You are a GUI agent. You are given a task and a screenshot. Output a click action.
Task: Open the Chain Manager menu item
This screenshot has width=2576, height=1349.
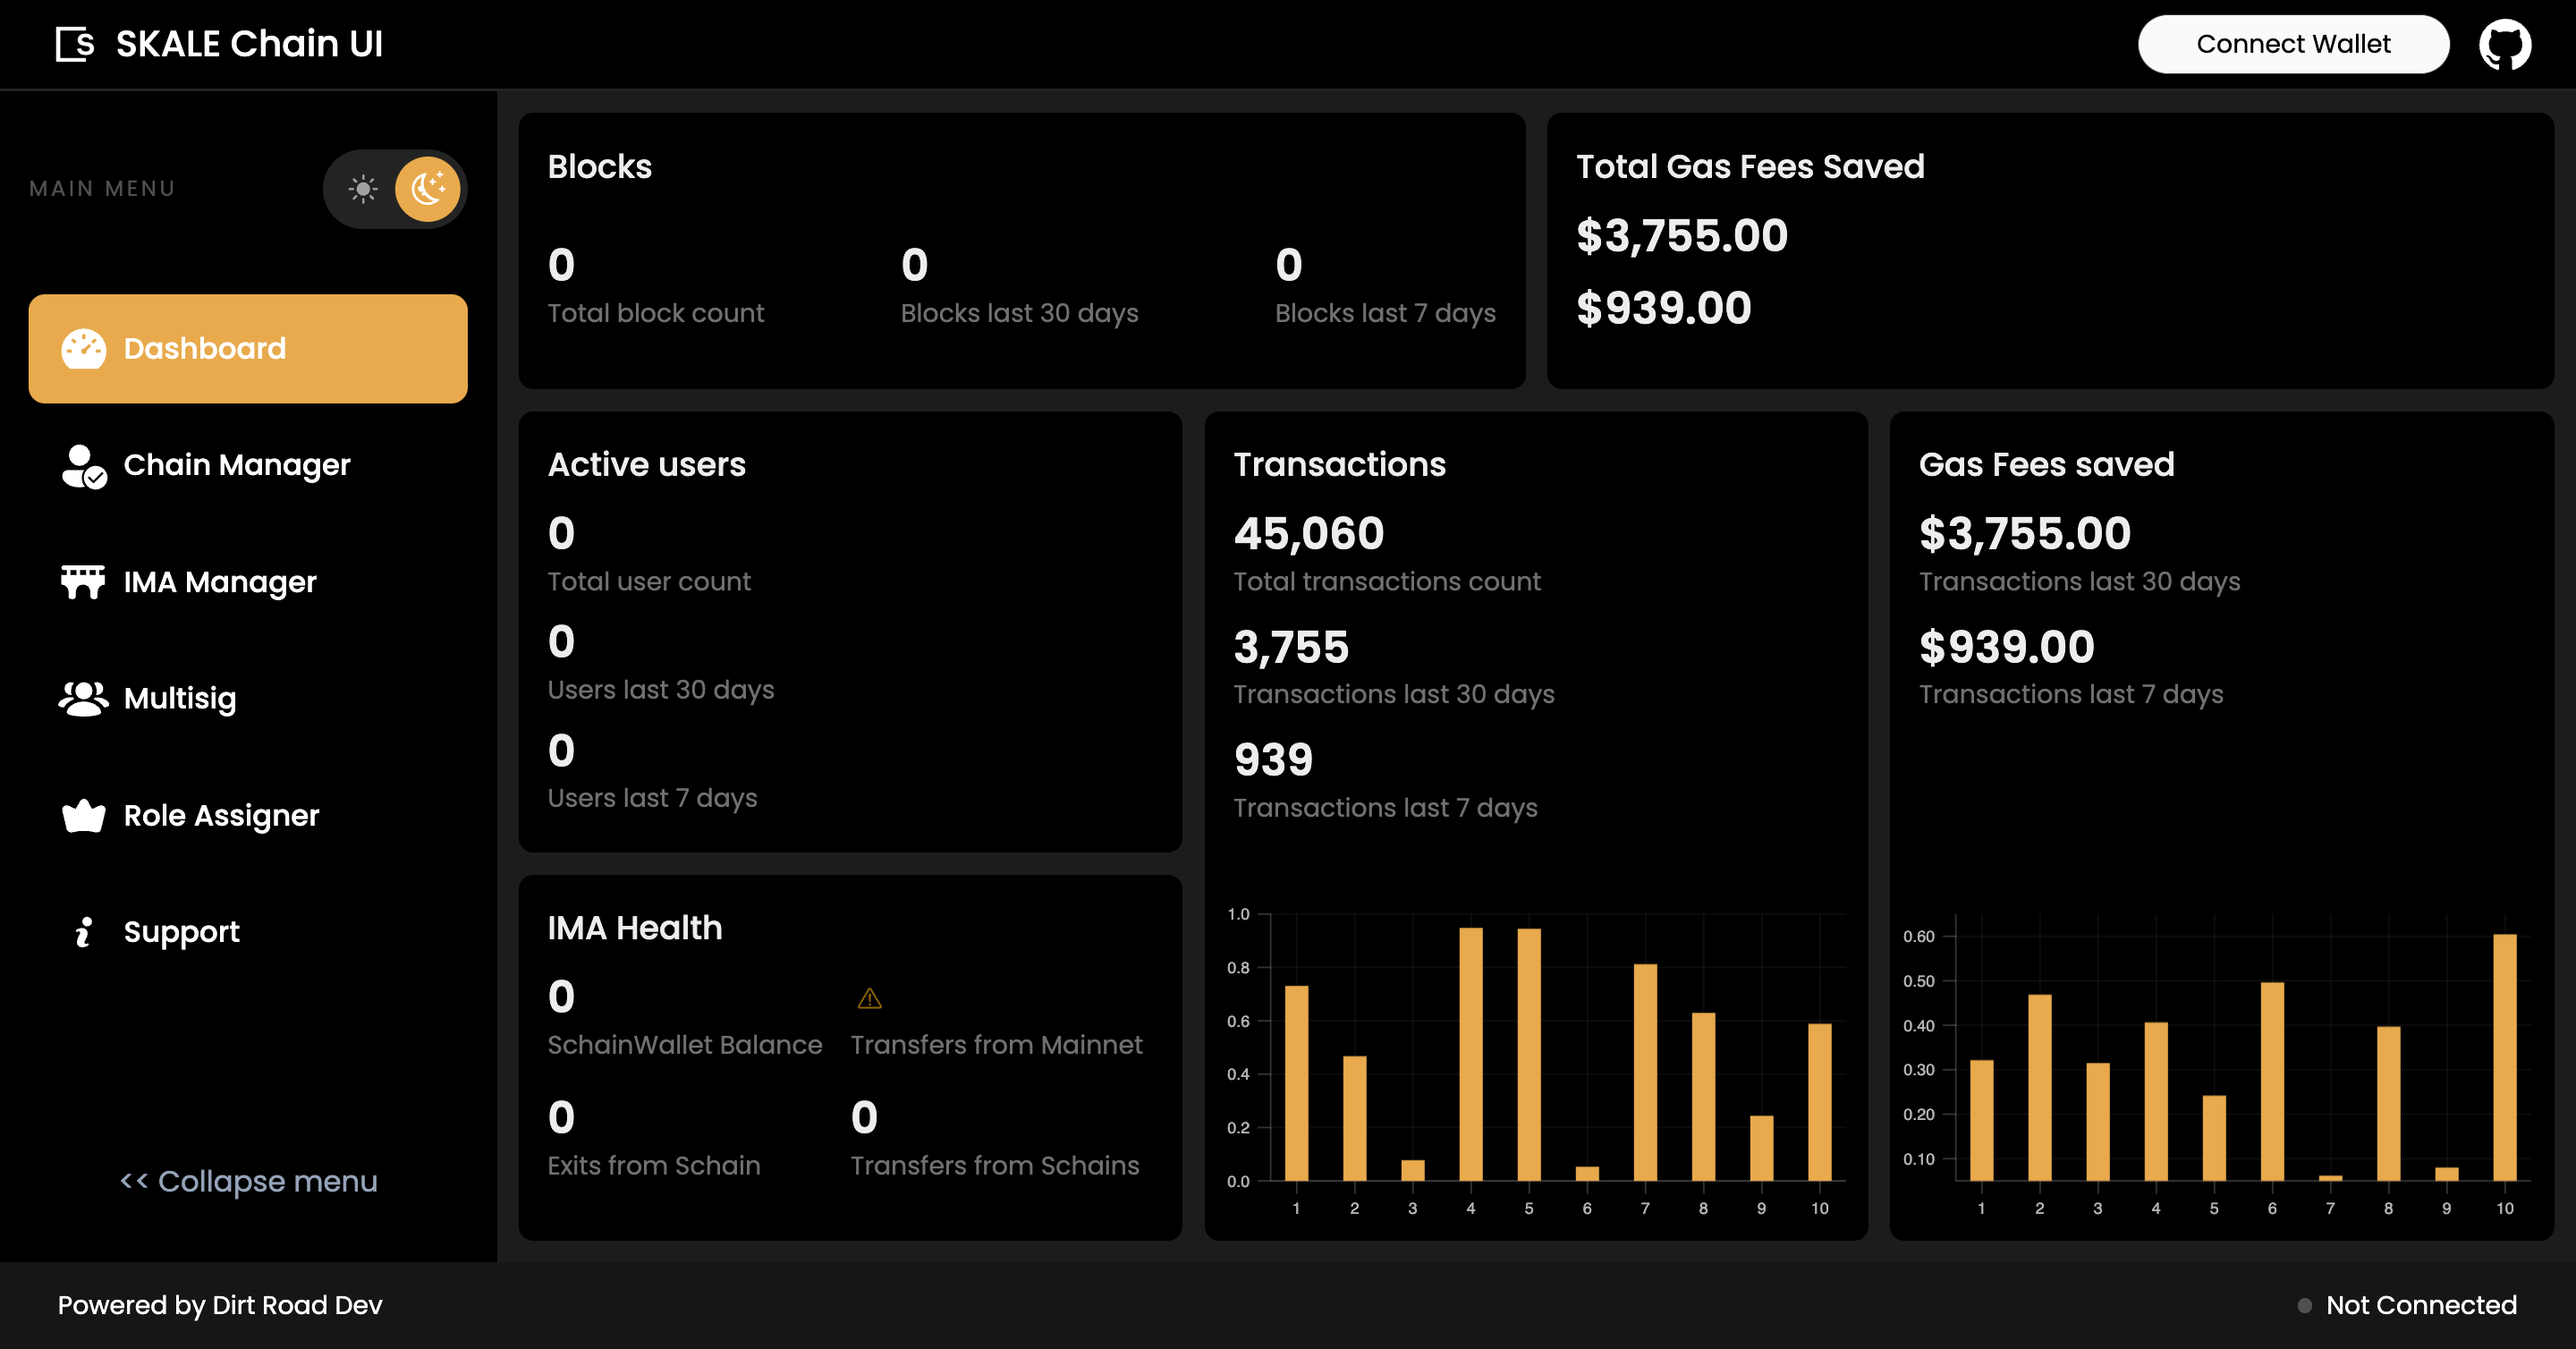(x=248, y=466)
